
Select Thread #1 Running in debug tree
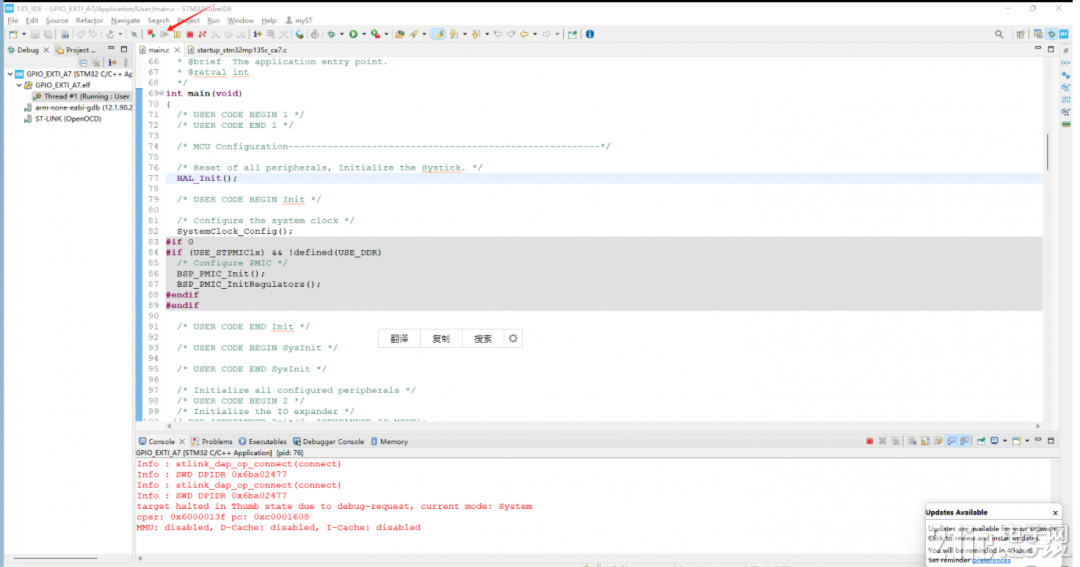tap(81, 96)
